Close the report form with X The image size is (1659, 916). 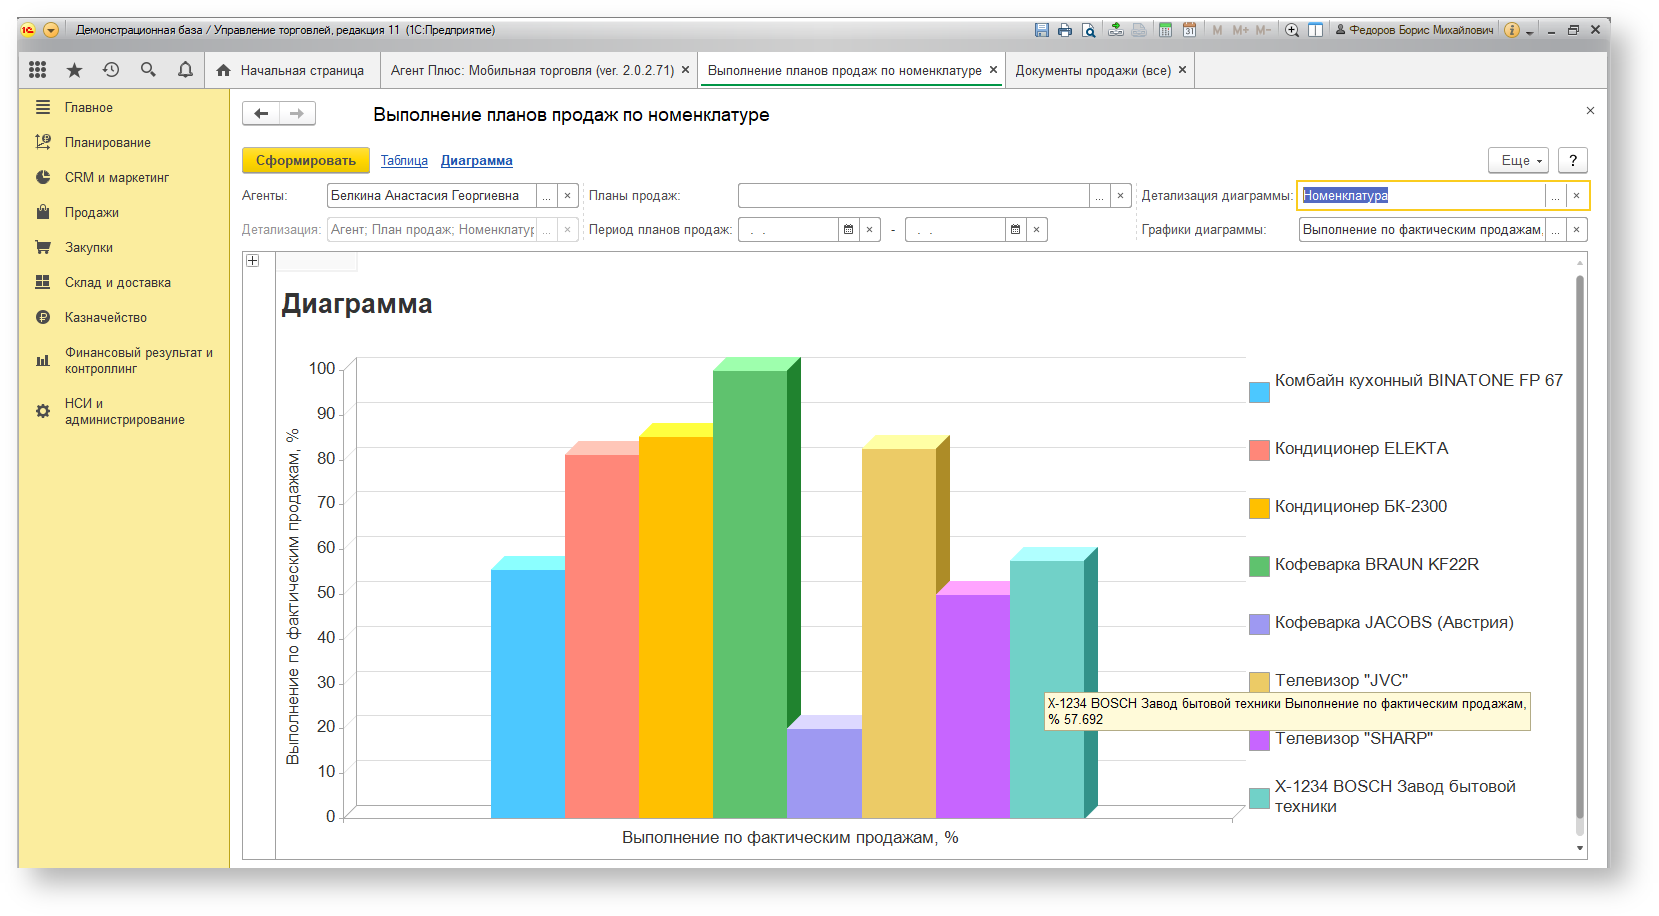pos(1590,111)
